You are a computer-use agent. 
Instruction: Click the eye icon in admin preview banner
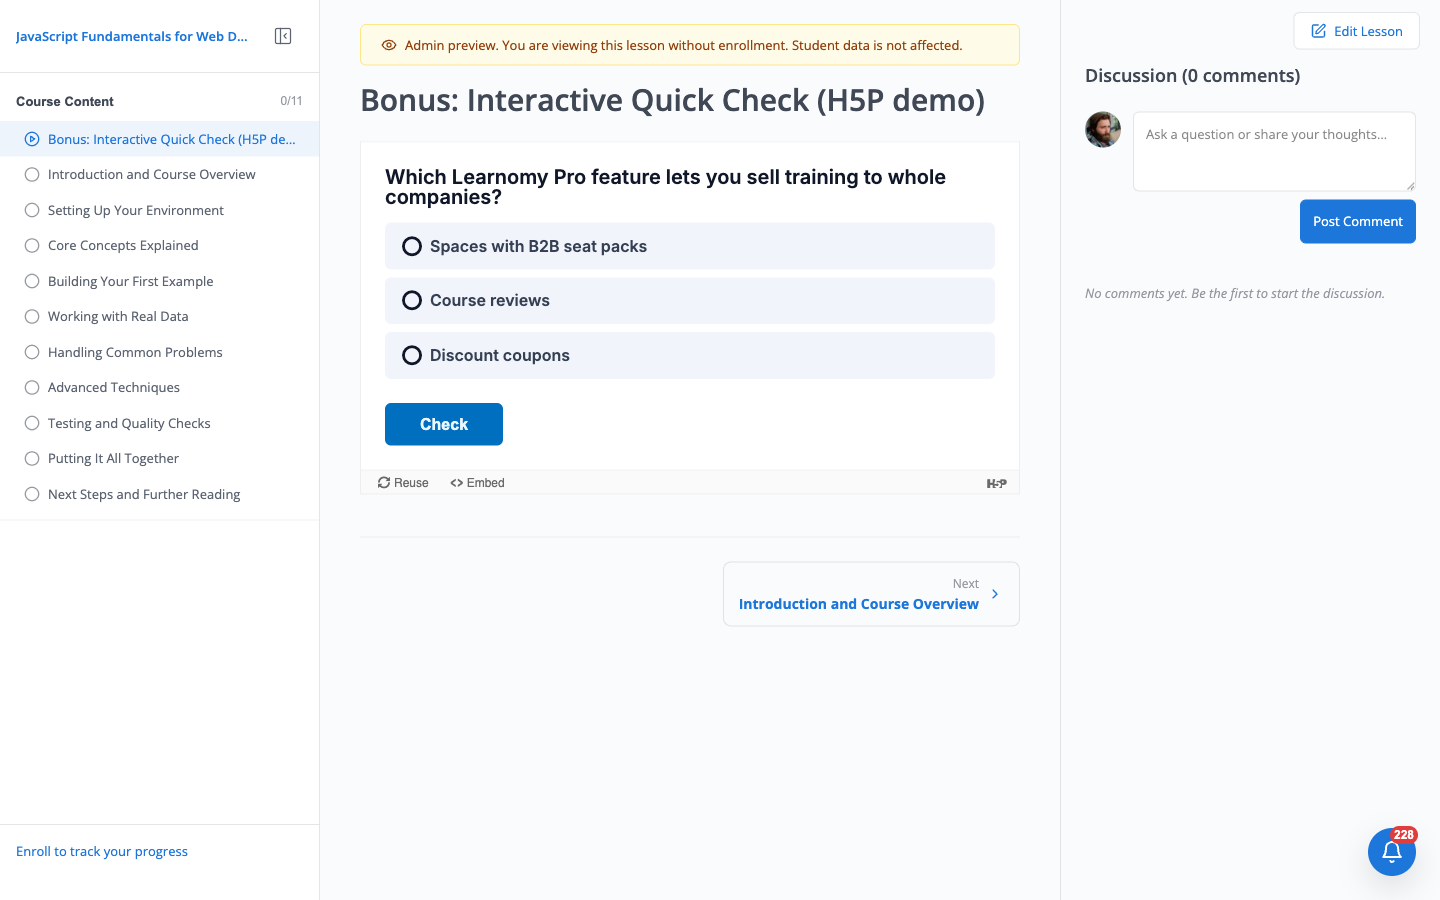[389, 45]
